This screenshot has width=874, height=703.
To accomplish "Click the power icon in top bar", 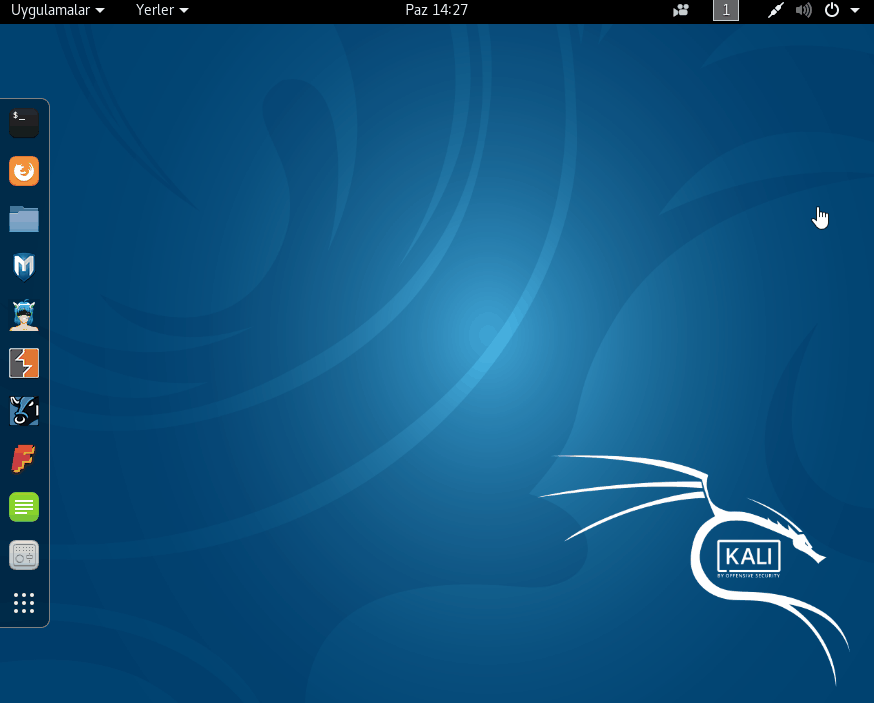I will tap(832, 10).
